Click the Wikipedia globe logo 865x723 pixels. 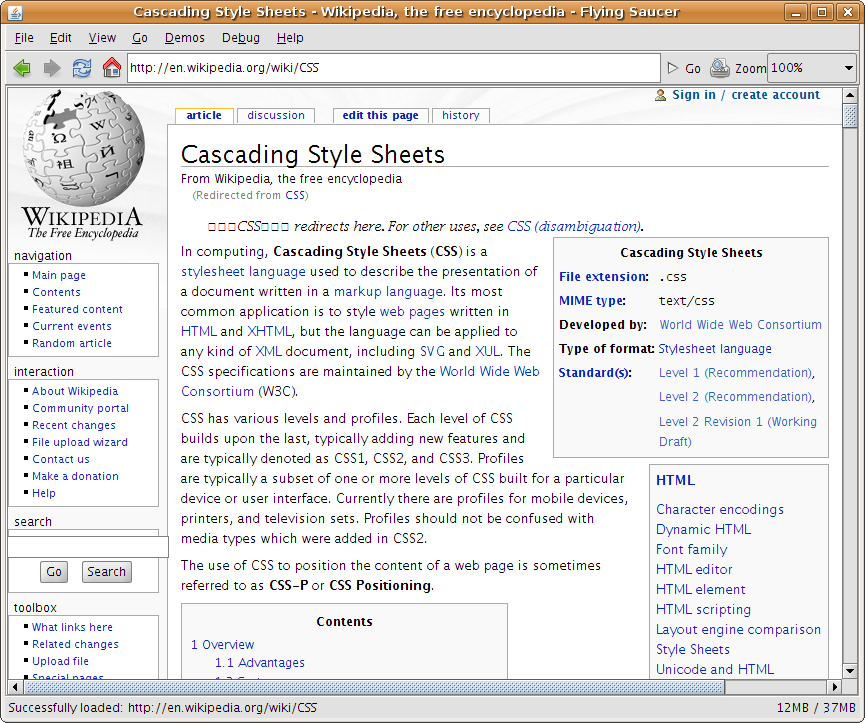[83, 148]
